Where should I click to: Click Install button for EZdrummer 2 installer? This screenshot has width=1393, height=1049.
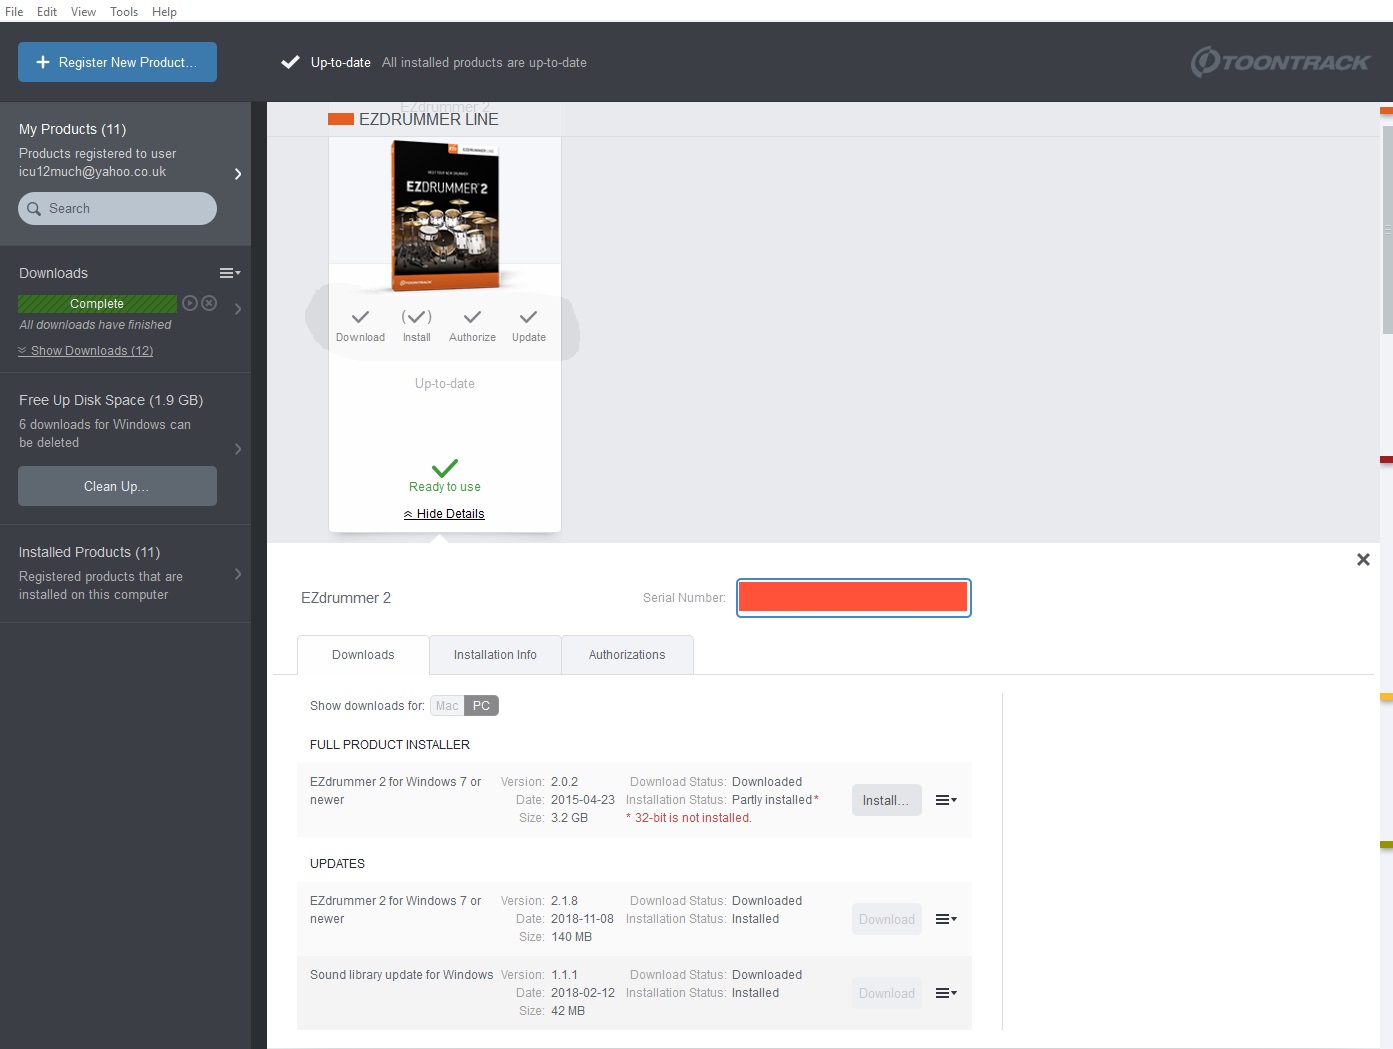(886, 800)
